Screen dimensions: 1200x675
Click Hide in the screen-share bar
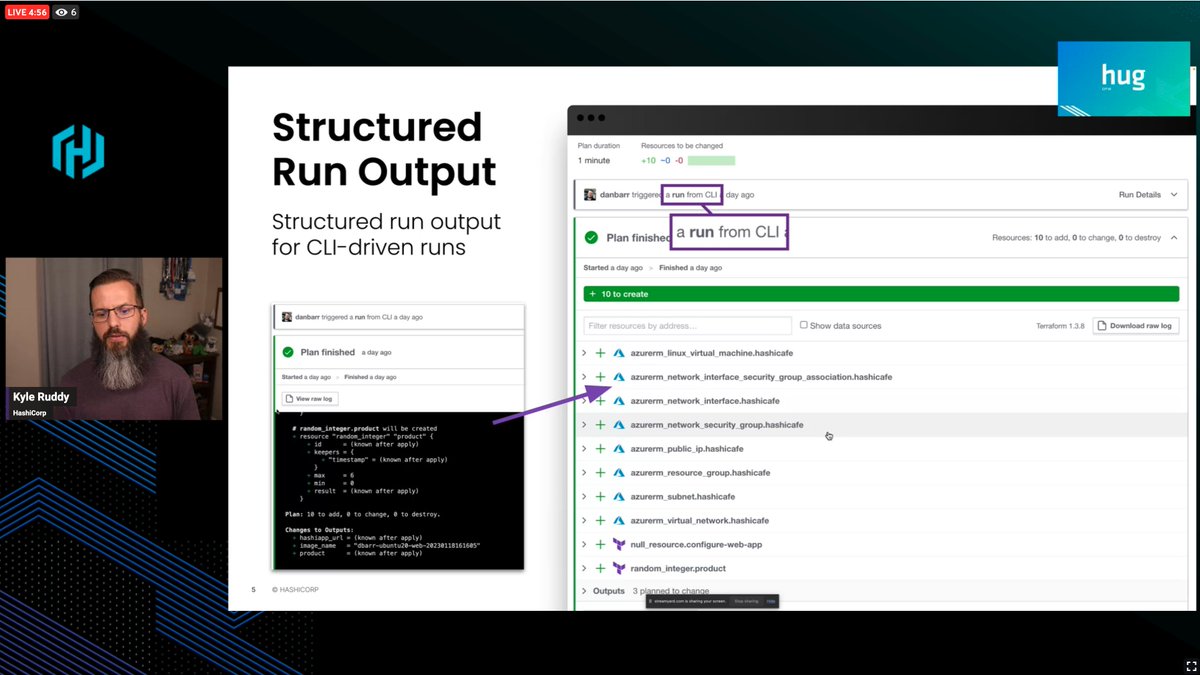771,601
